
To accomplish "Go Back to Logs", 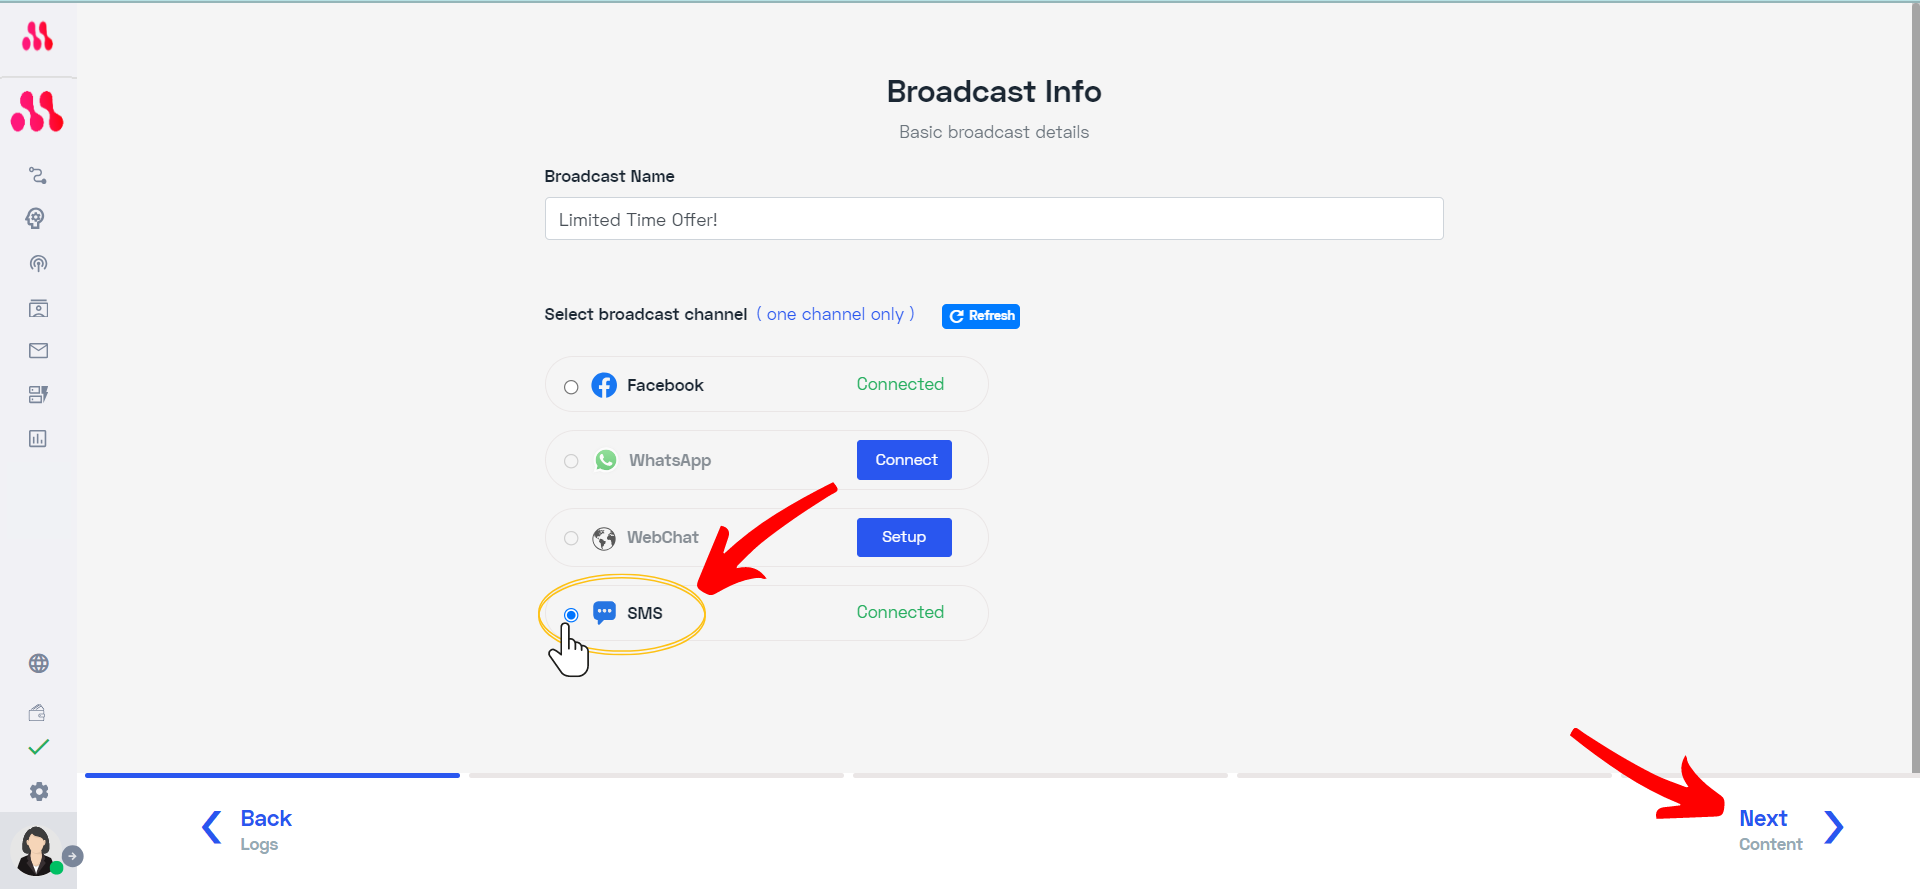I will tap(266, 830).
